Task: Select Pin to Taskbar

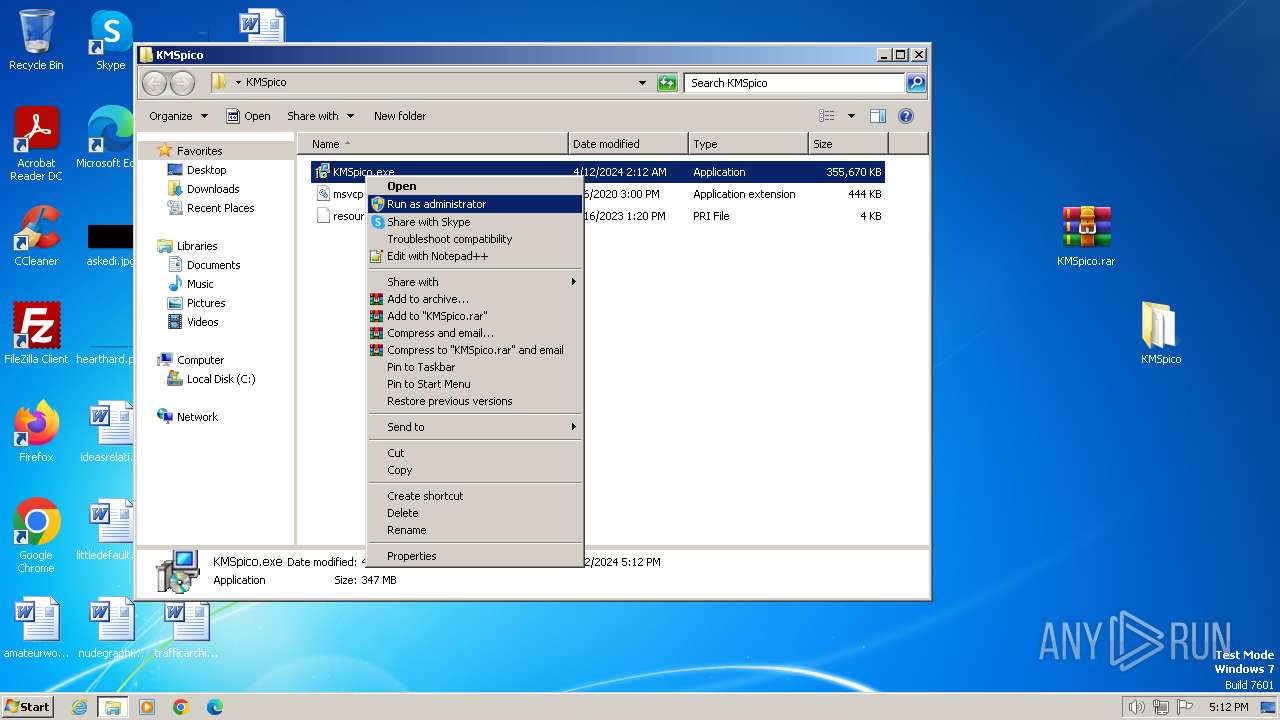Action: pos(475,367)
